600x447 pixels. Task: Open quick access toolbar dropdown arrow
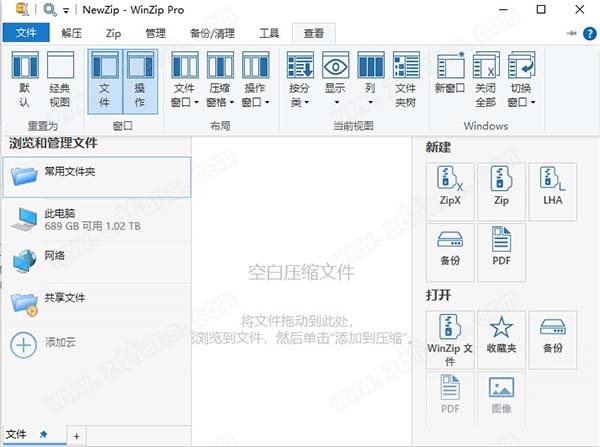tap(66, 11)
